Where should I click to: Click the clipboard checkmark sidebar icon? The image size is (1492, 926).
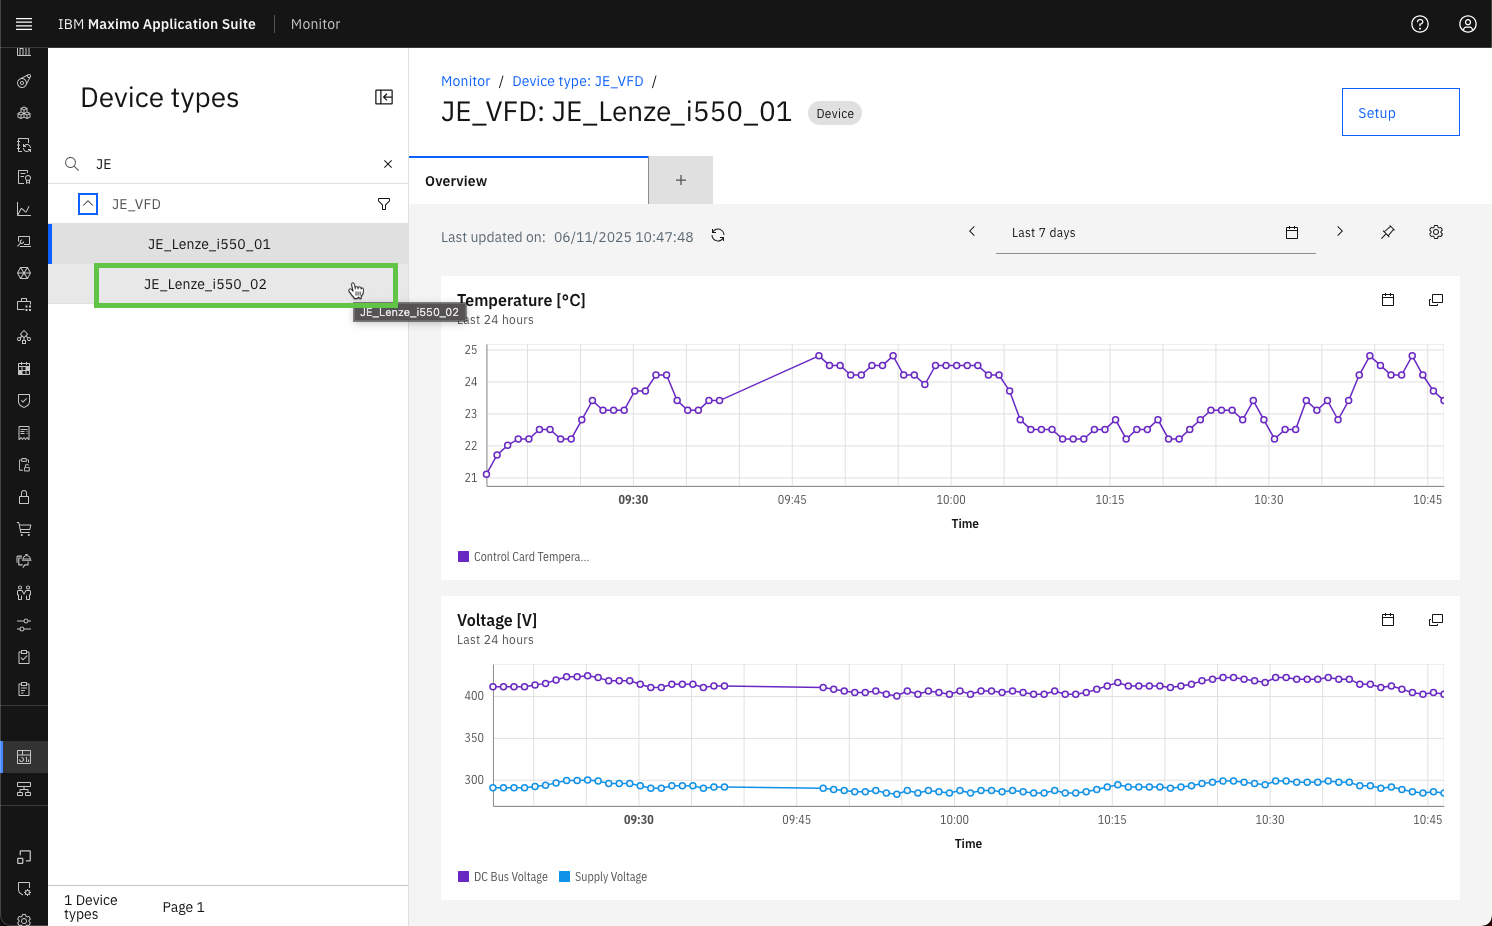[x=24, y=657]
